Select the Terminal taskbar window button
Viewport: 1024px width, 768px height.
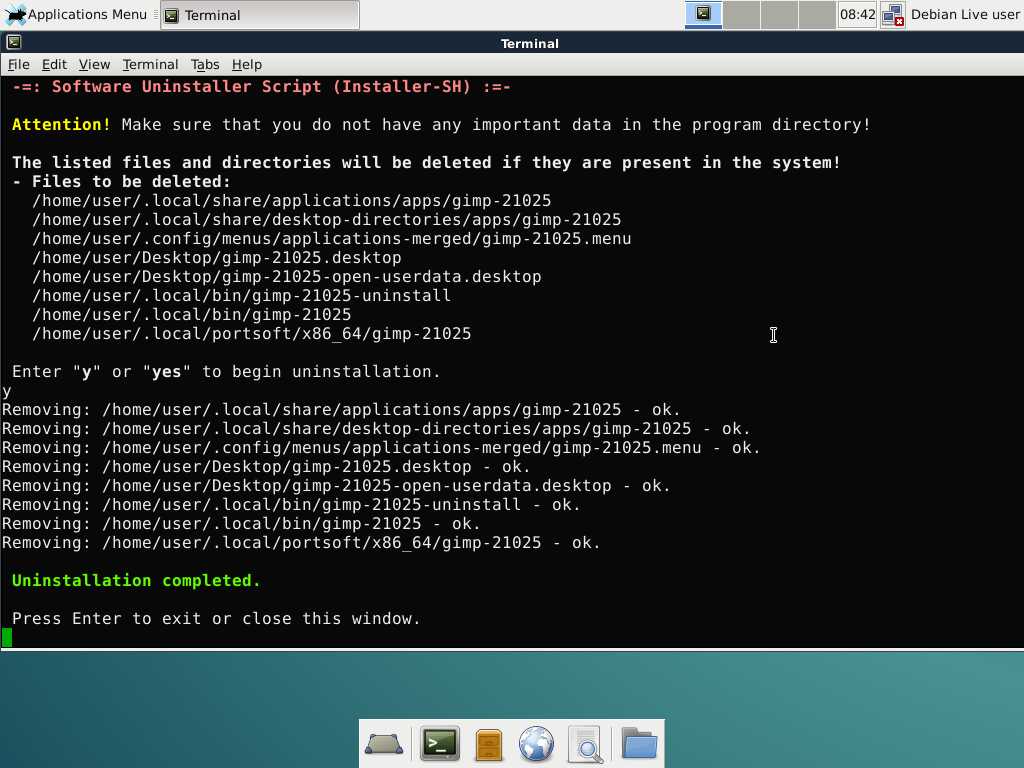click(260, 15)
